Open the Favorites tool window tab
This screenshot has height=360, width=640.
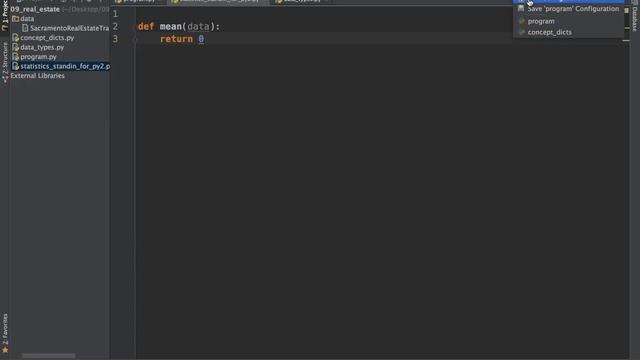tap(5, 333)
